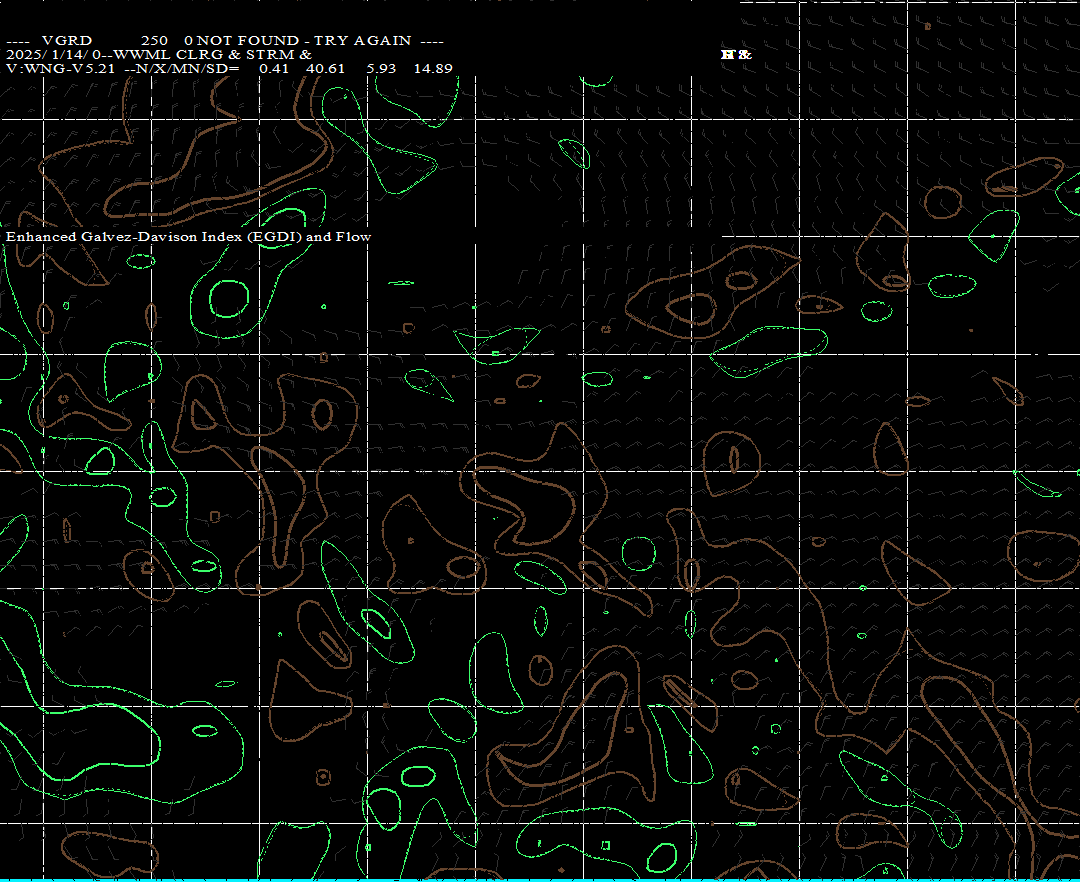Click the WWML CLRG & STRM & text
This screenshot has height=882, width=1080.
click(213, 54)
